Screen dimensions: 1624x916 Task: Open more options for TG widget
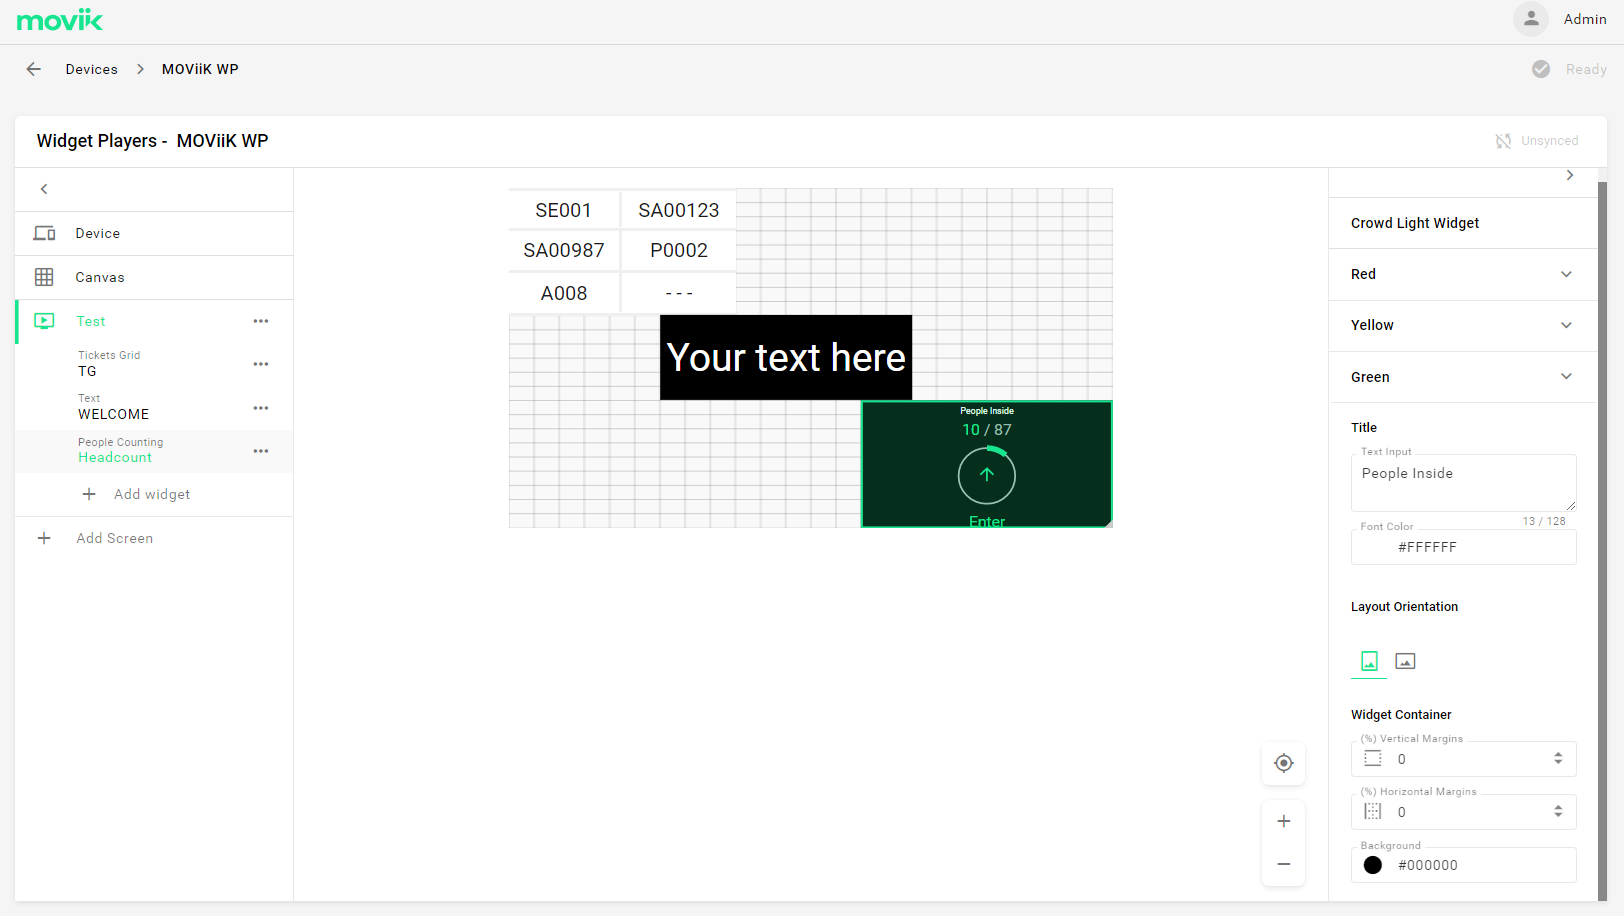click(261, 364)
